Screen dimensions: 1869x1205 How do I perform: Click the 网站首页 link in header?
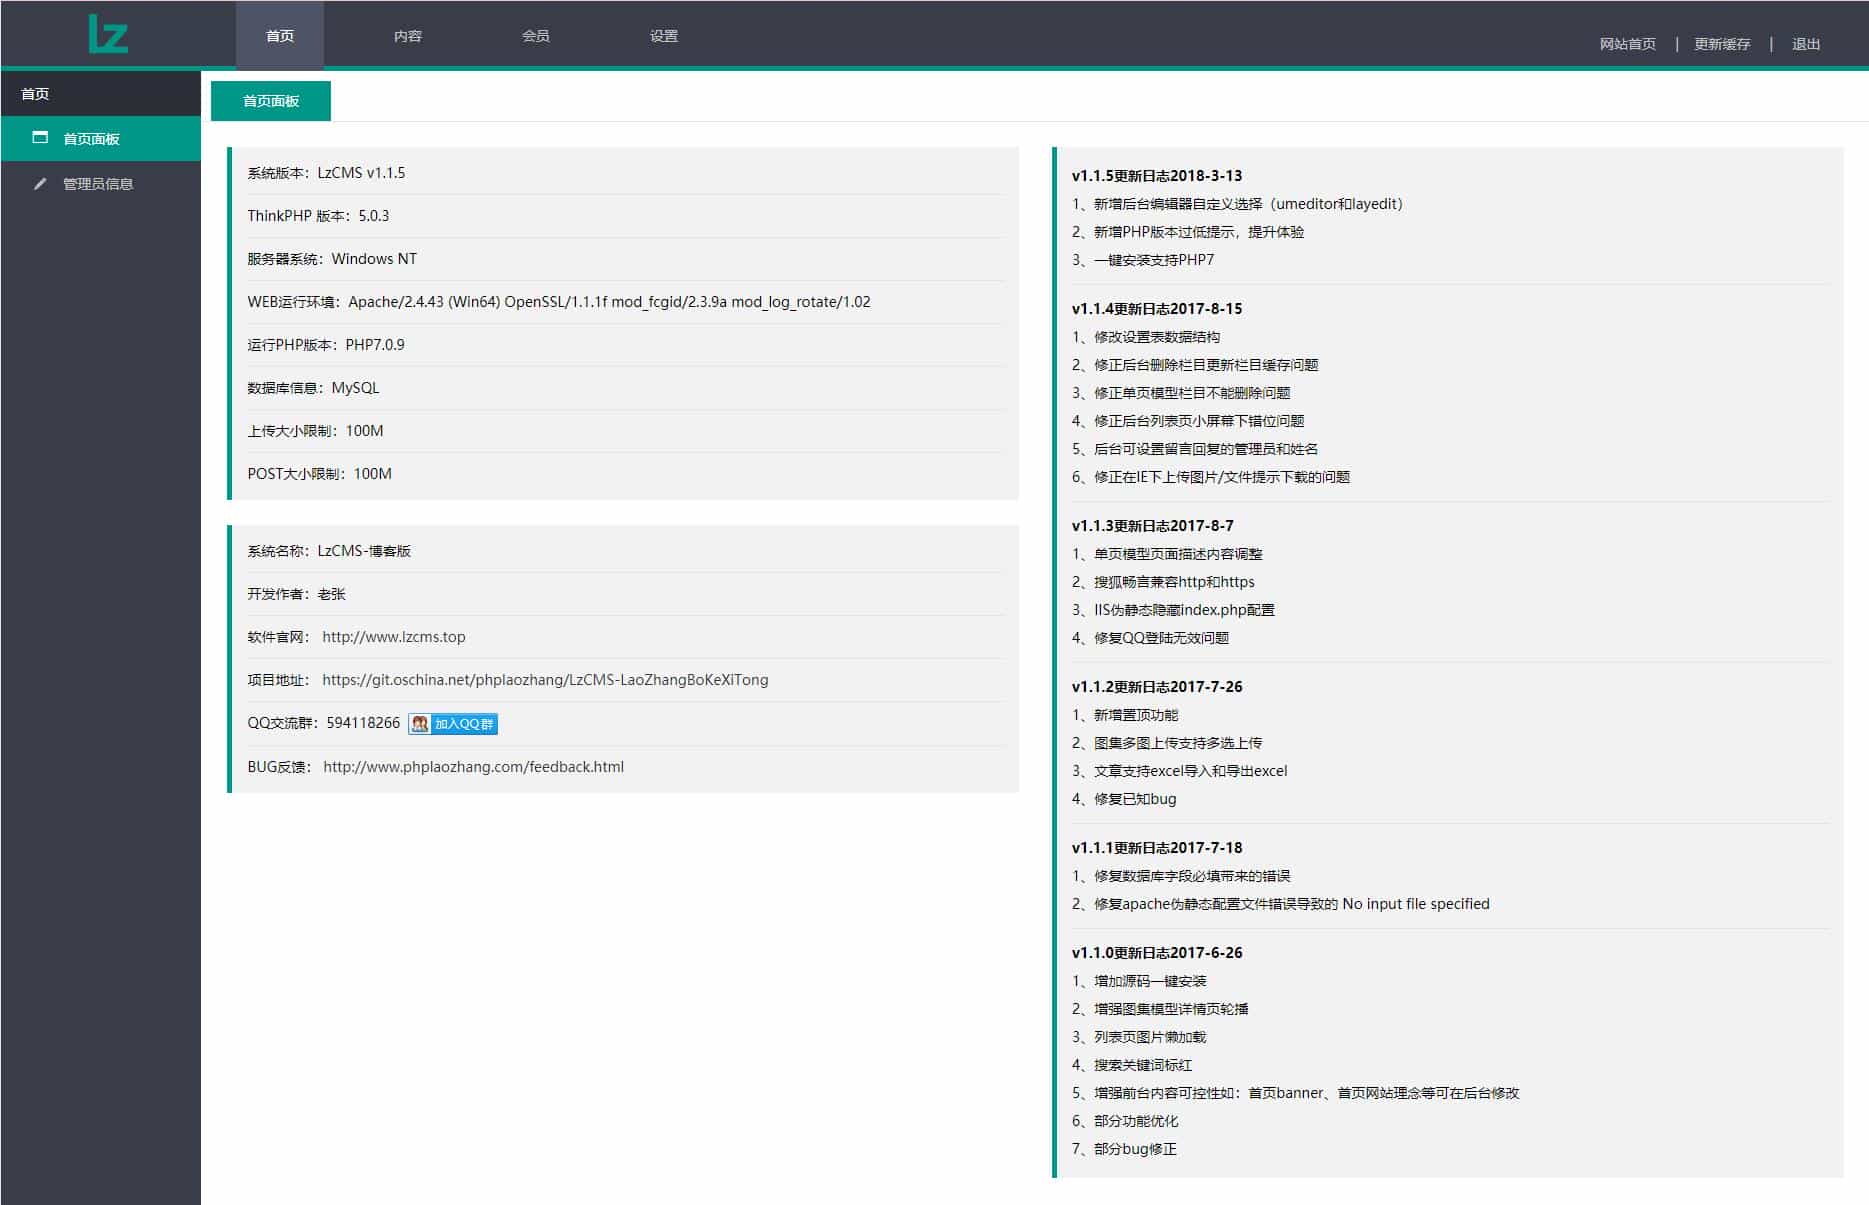pyautogui.click(x=1627, y=44)
